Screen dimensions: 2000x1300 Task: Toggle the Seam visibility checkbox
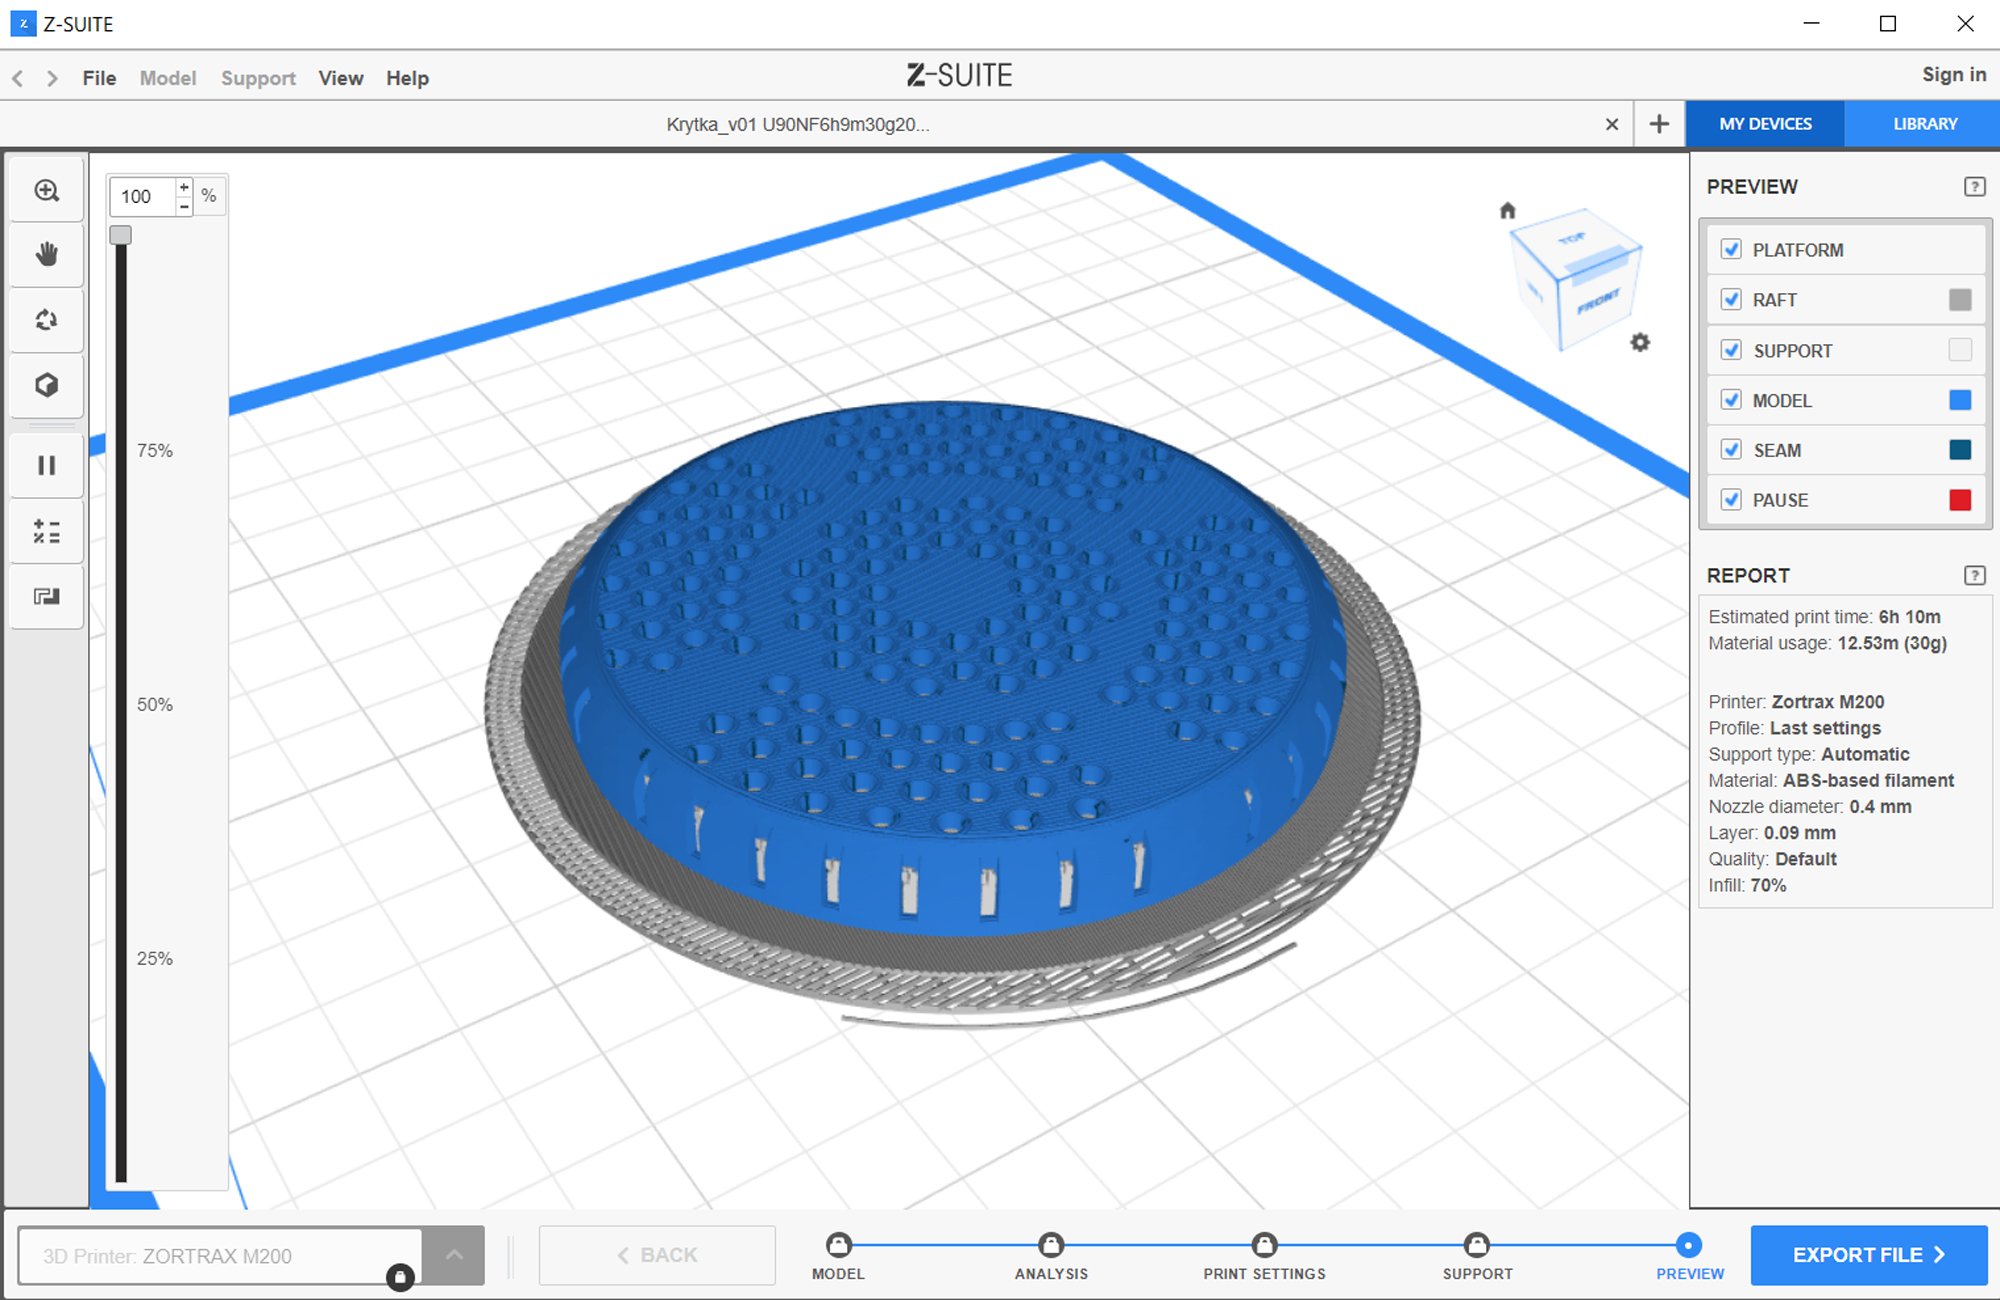coord(1731,450)
